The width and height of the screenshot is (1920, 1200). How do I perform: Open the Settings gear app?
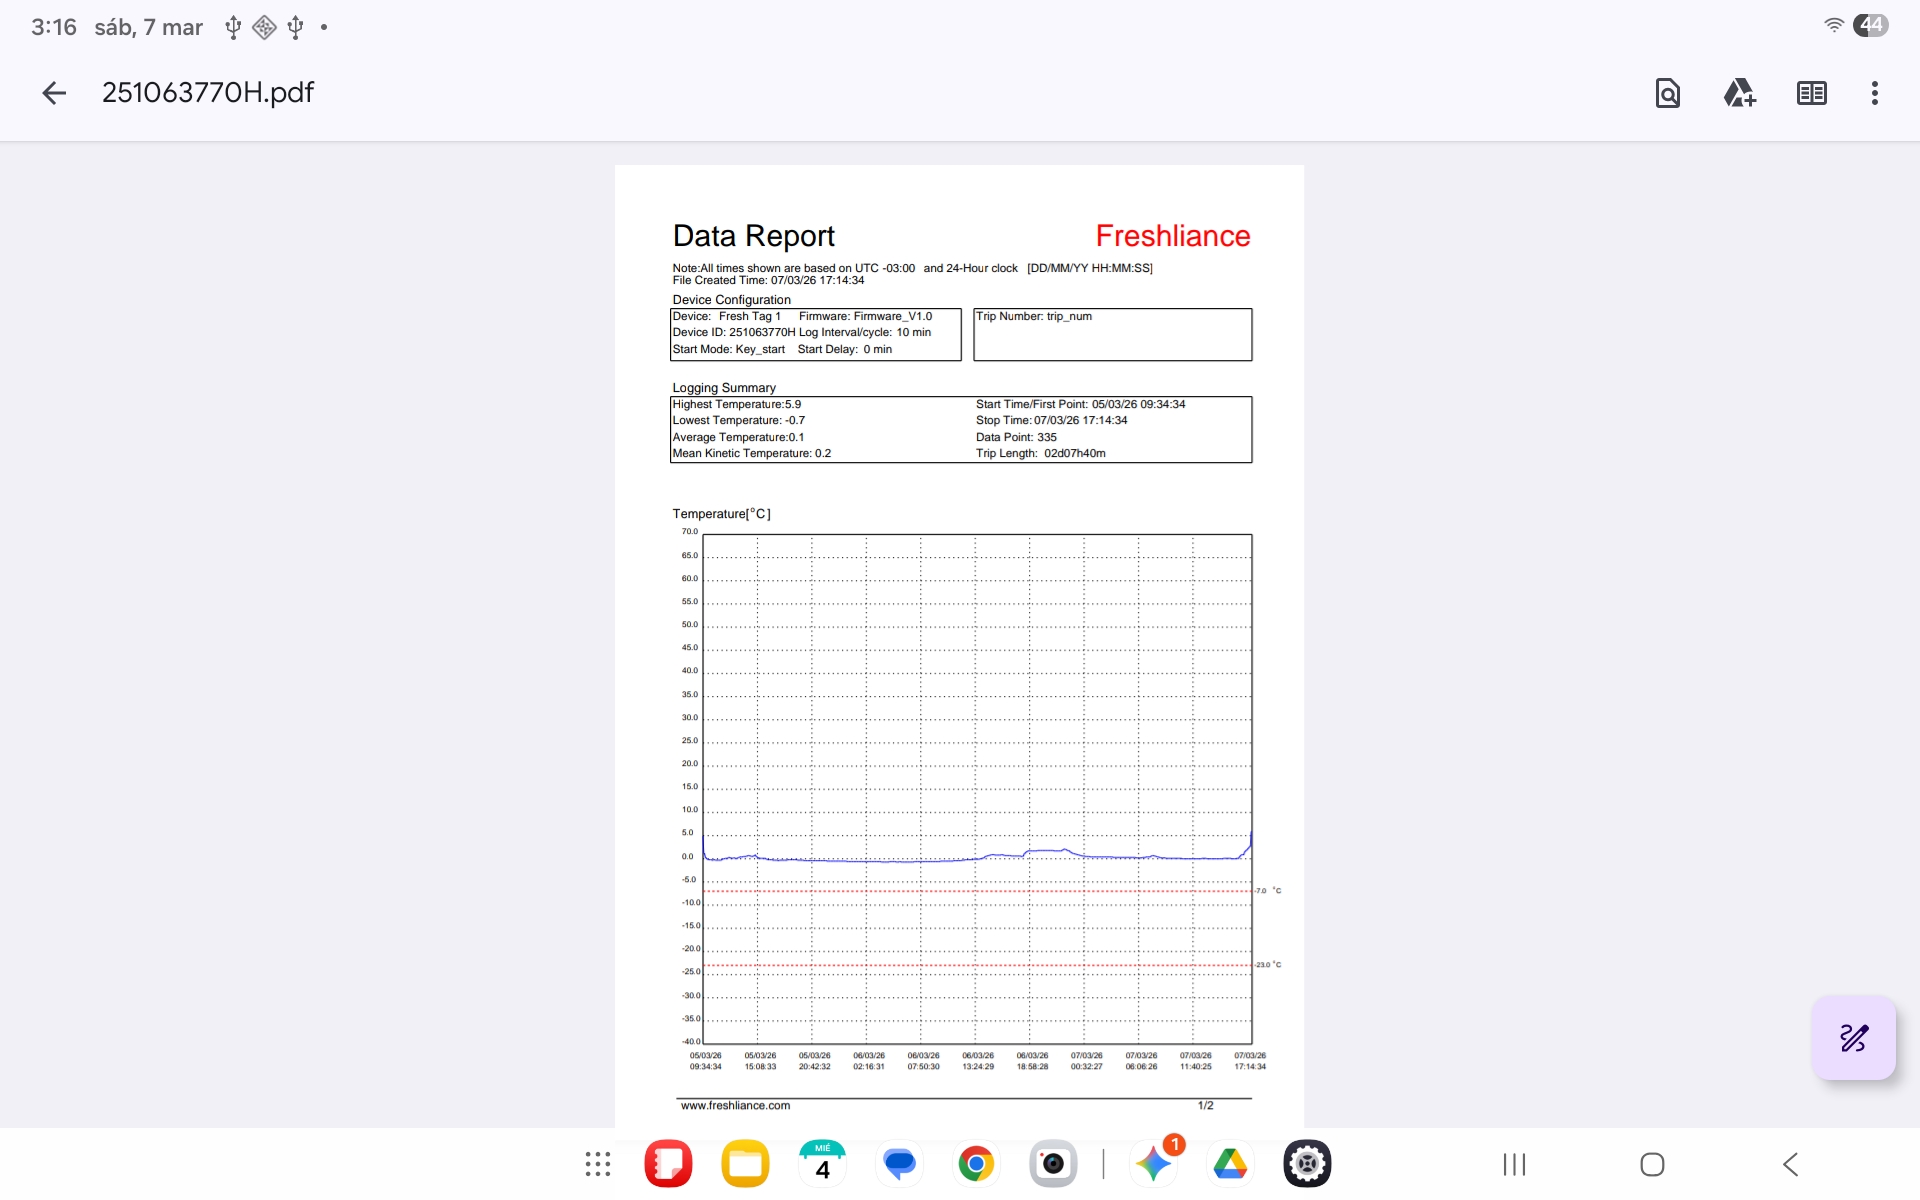pos(1307,1164)
